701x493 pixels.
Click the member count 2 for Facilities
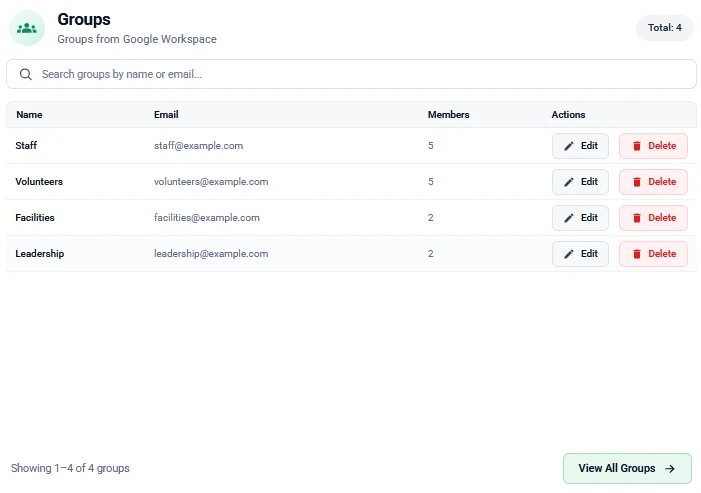(x=431, y=218)
